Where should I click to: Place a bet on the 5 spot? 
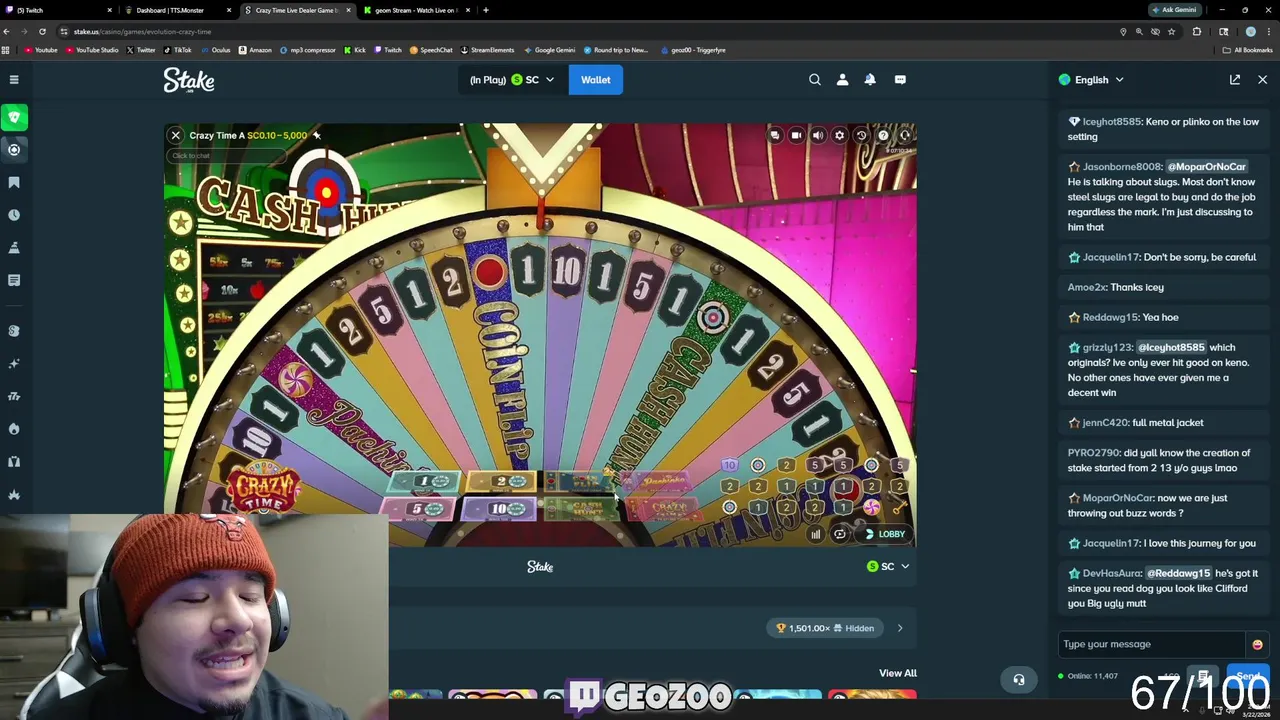click(x=420, y=509)
